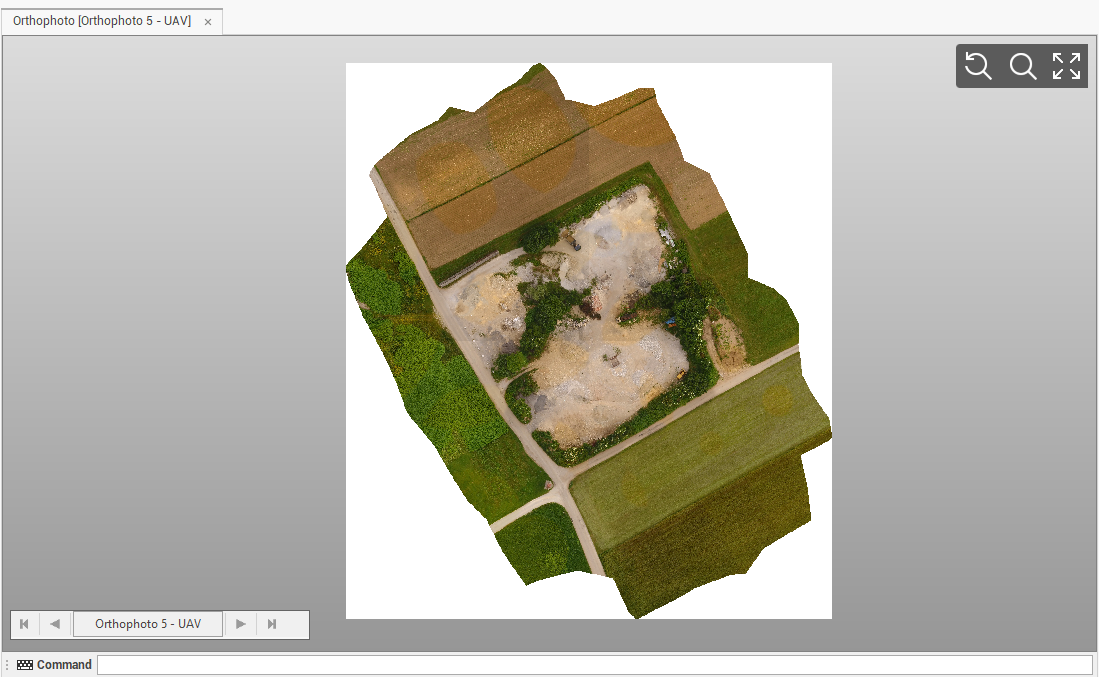Screen dimensions: 1099x677
Task: Advance to the next layout page
Action: click(240, 624)
